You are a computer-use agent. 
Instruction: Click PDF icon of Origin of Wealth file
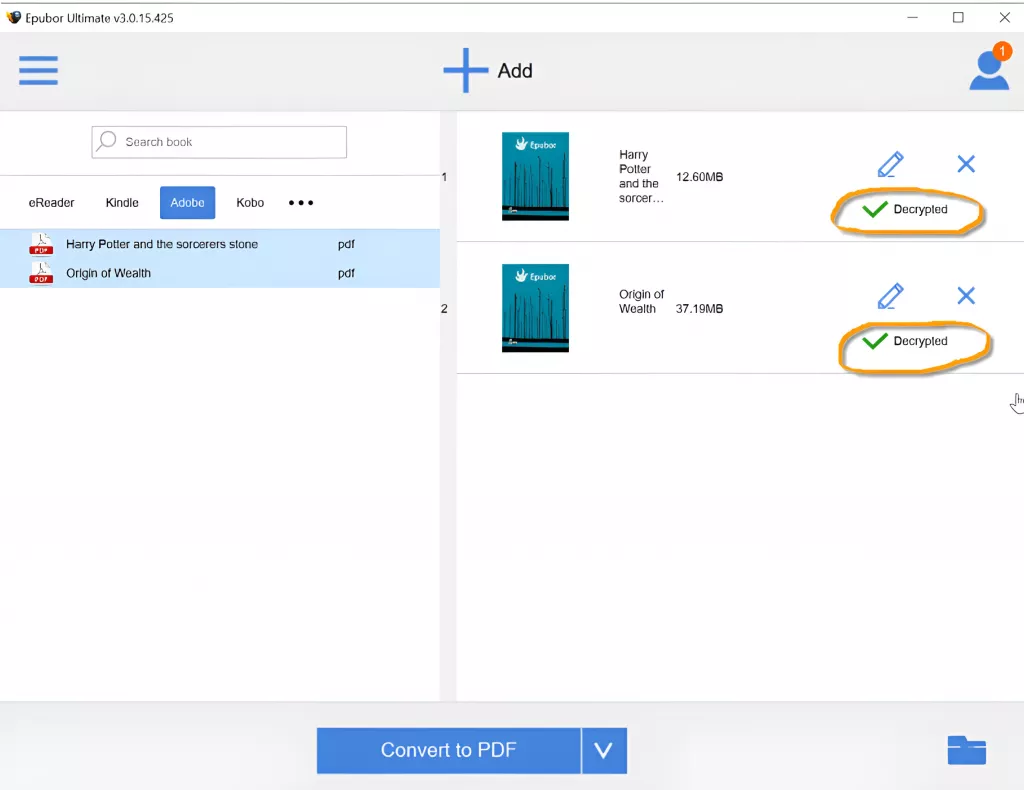[x=40, y=273]
